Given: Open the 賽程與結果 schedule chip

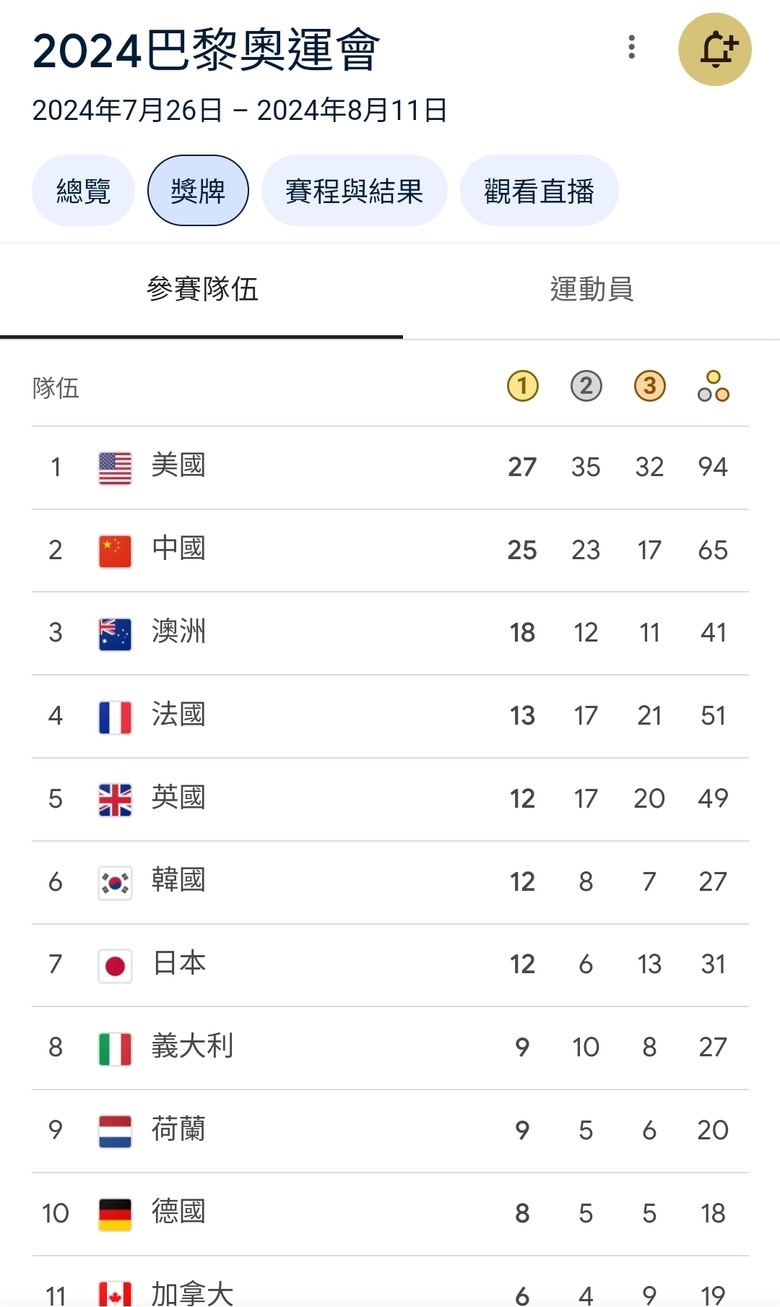Looking at the screenshot, I should (x=354, y=191).
